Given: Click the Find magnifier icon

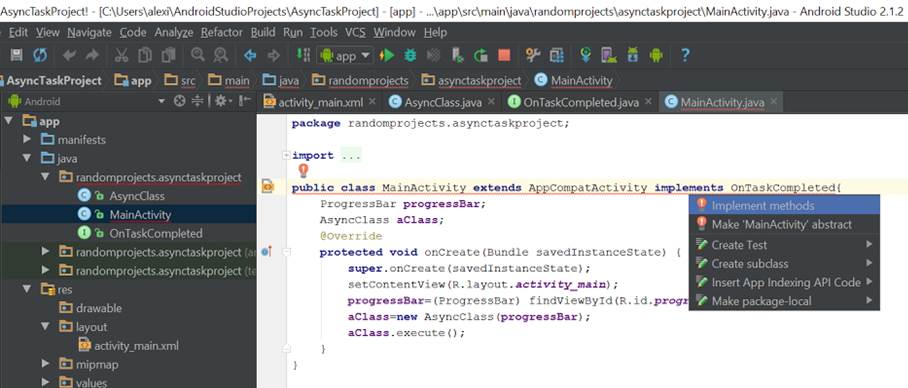Looking at the screenshot, I should click(x=198, y=55).
